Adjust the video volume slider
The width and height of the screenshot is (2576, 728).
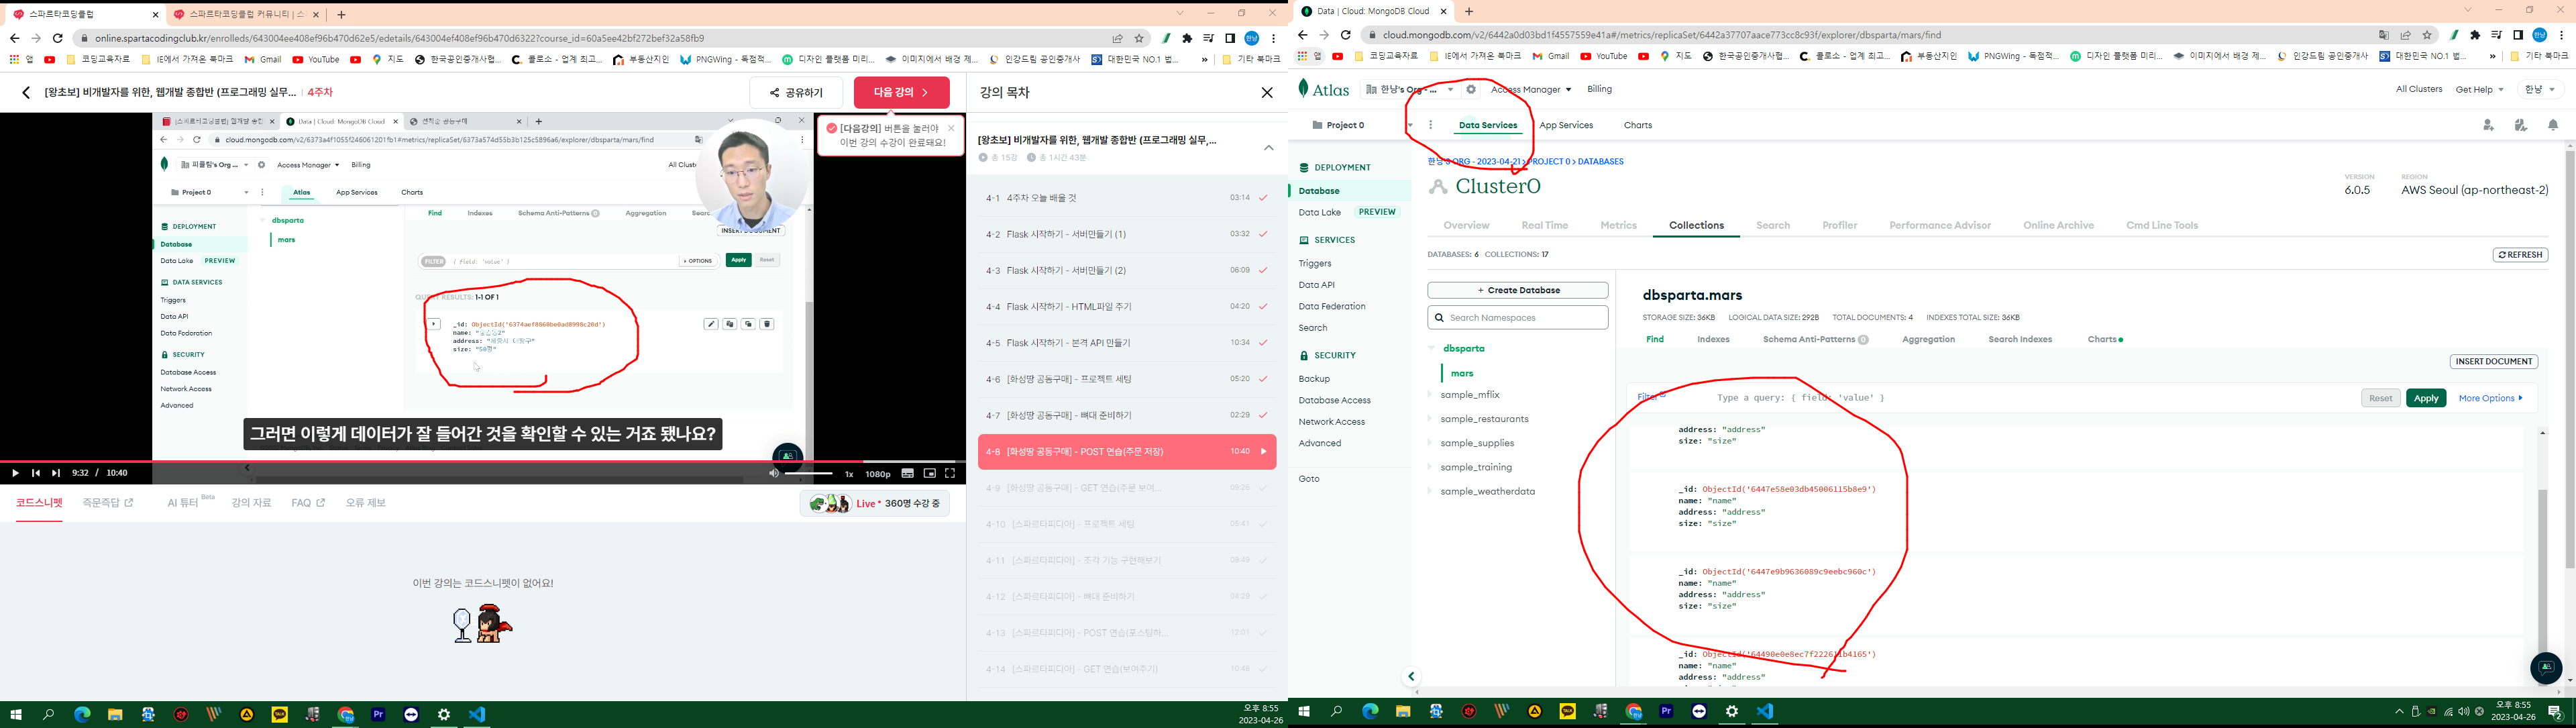[x=808, y=473]
